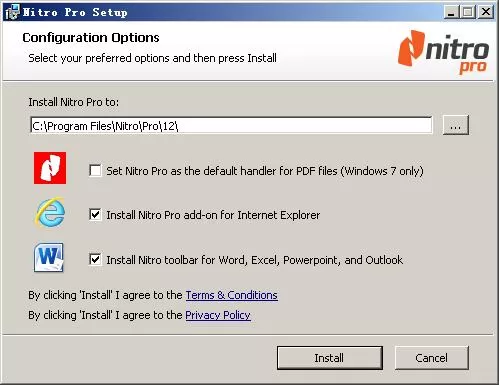Start installation with the Install button
Viewport: 499px width, 385px height.
[x=330, y=358]
